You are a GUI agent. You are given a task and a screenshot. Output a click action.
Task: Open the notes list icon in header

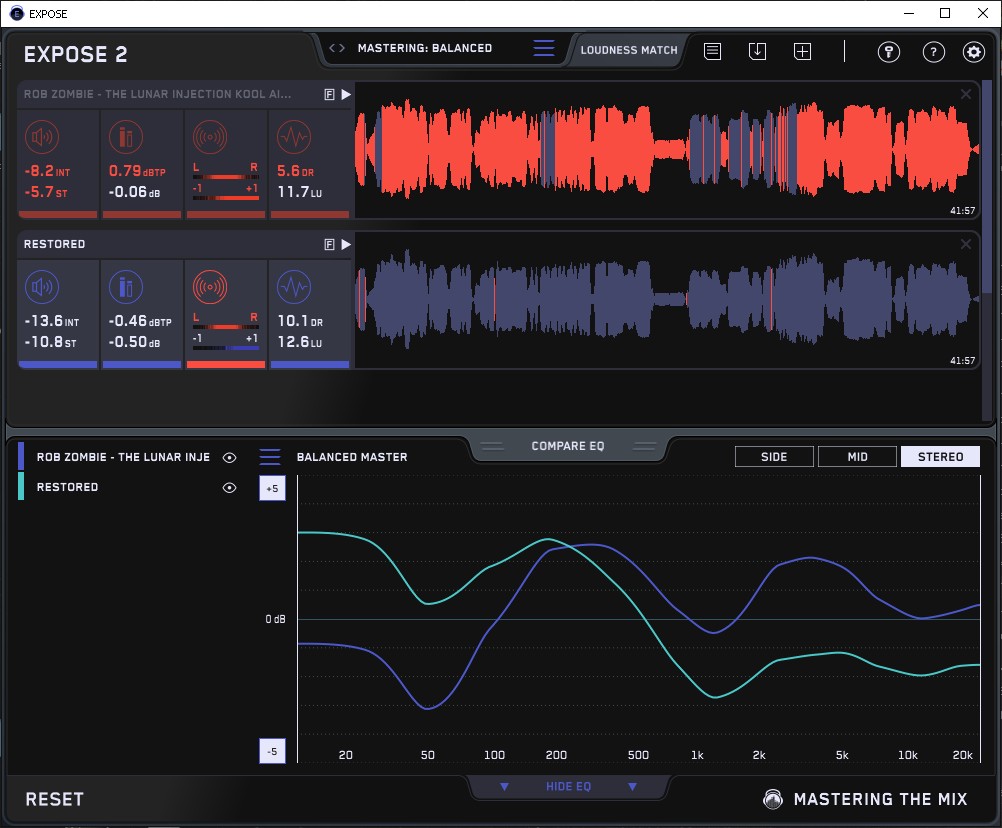(712, 51)
